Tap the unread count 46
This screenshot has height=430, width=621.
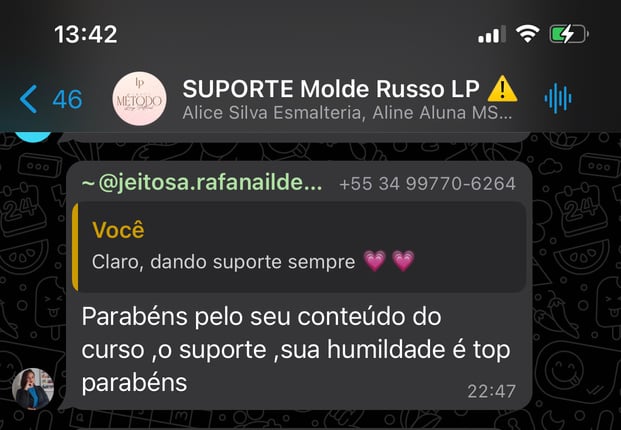(x=67, y=99)
